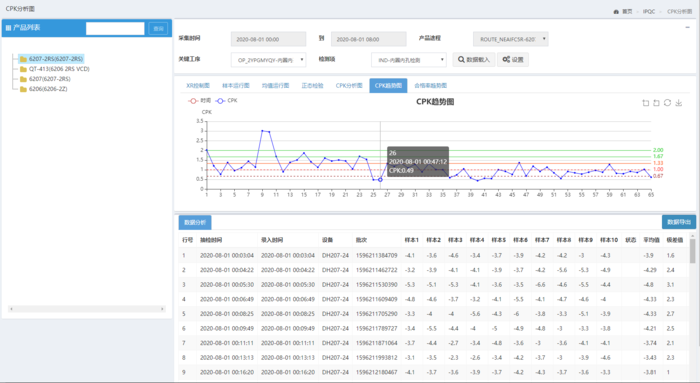Toggle the CPK series in the chart legend

(x=226, y=101)
